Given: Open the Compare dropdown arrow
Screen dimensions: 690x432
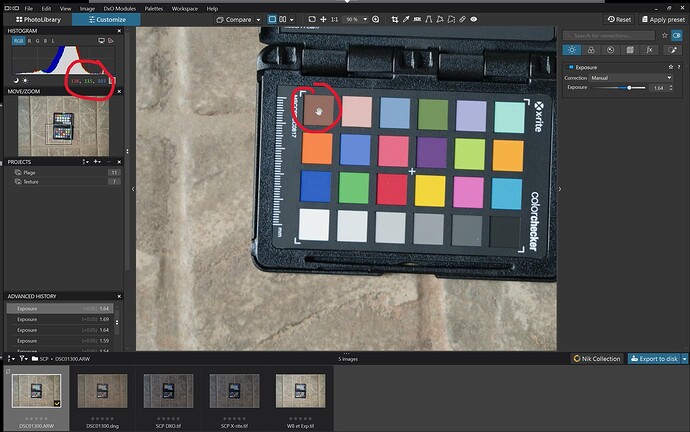Looking at the screenshot, I should point(259,19).
